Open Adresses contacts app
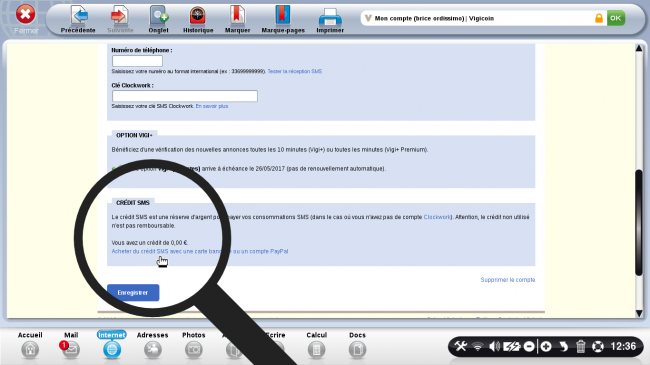Viewport: 650px width, 365px height. coord(153,350)
